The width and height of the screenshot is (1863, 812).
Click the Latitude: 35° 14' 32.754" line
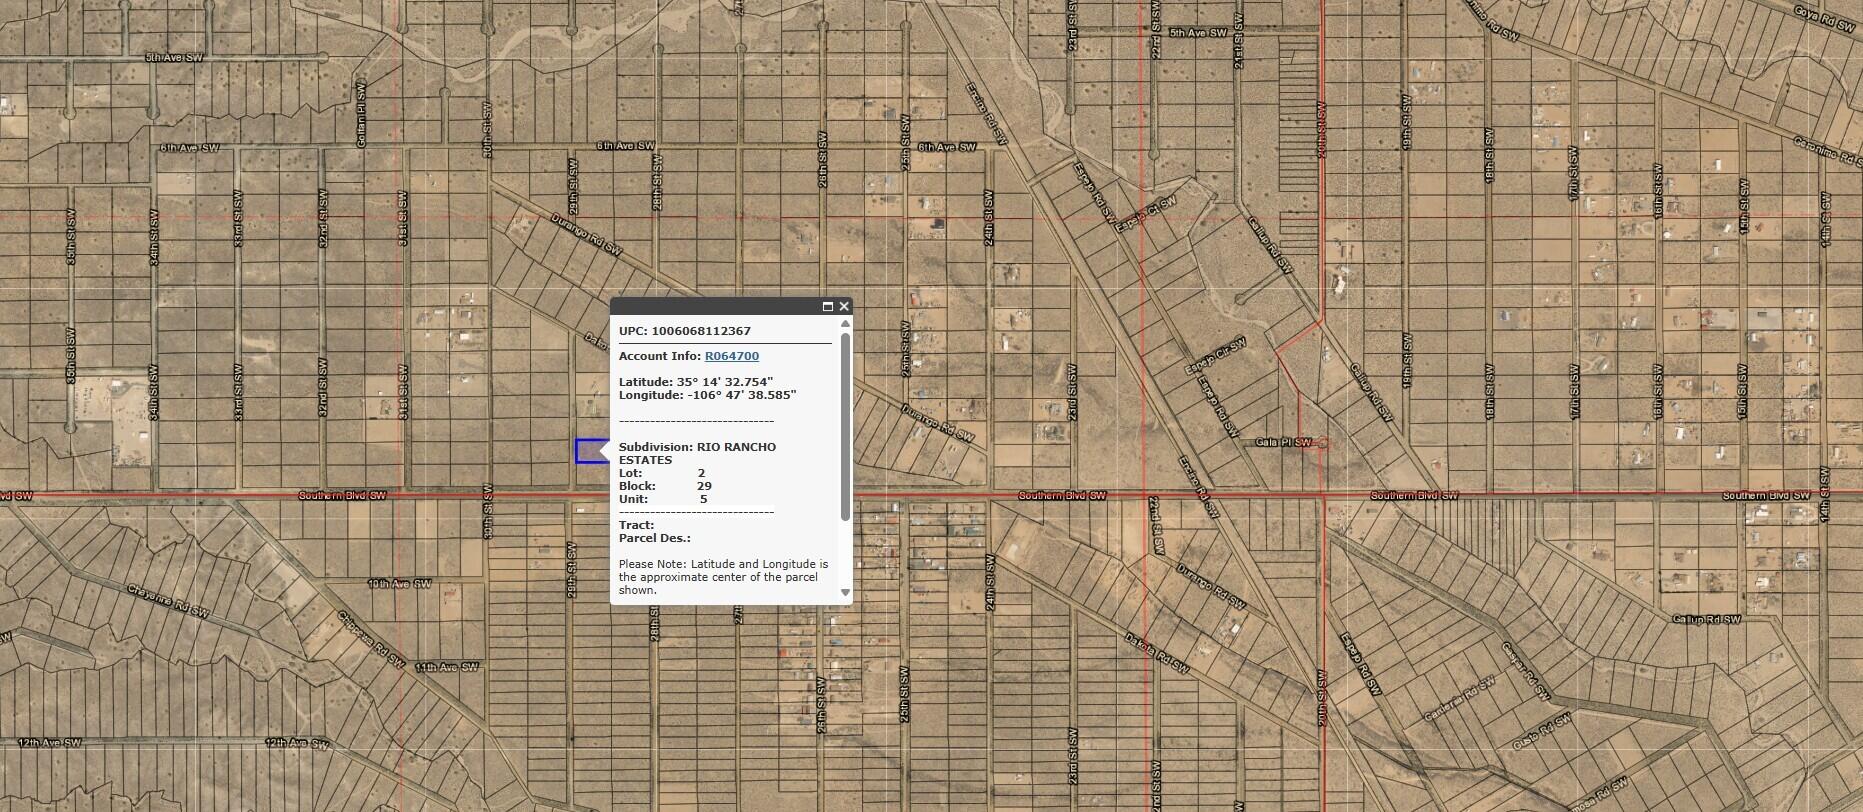[696, 382]
